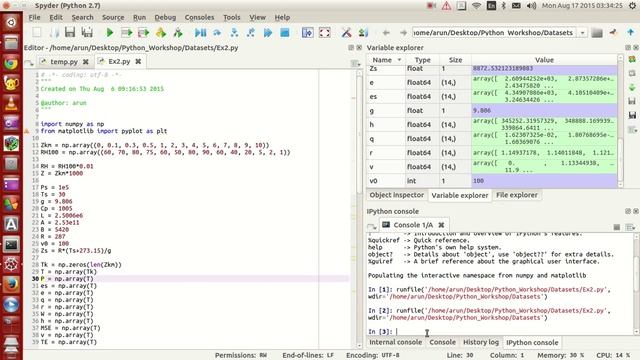640x360 pixels.
Task: Stop current command in IPython console
Action: (617, 227)
